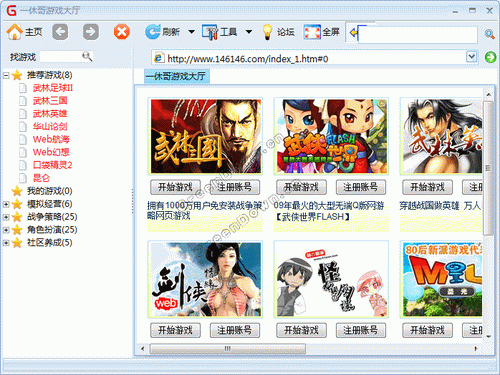Expand the 社区养成(5) category
The width and height of the screenshot is (500, 375).
click(6, 243)
